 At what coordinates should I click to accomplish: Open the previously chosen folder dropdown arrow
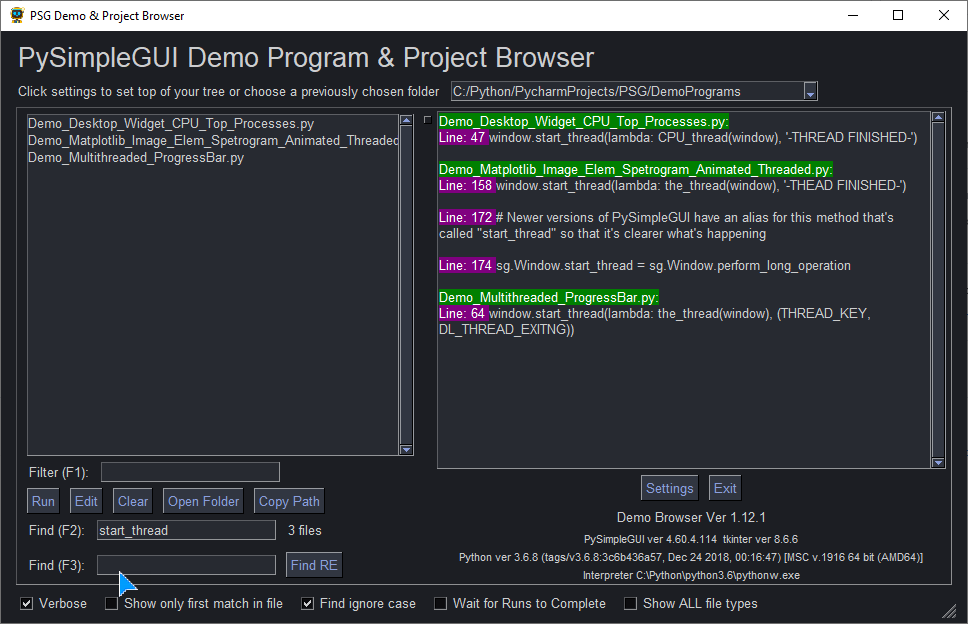811,92
